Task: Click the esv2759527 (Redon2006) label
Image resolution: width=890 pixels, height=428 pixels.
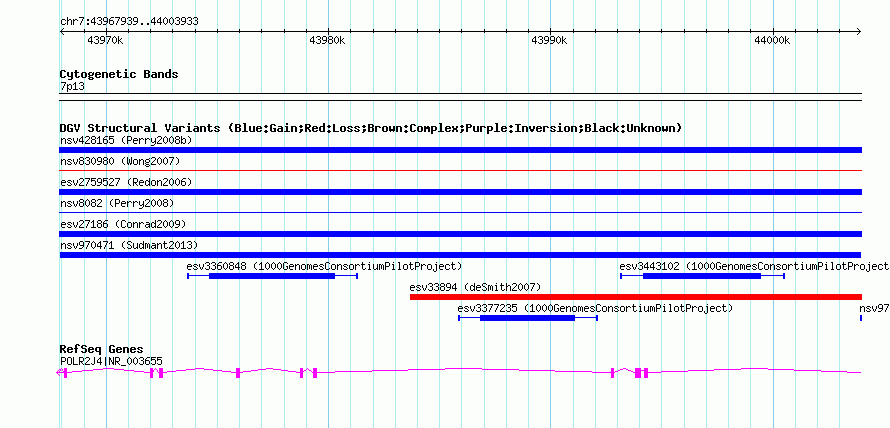Action: [x=126, y=182]
